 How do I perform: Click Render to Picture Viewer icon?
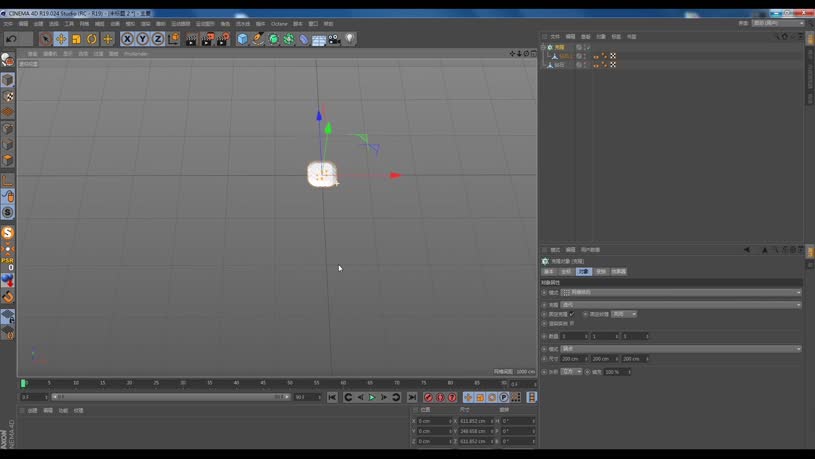coord(207,39)
